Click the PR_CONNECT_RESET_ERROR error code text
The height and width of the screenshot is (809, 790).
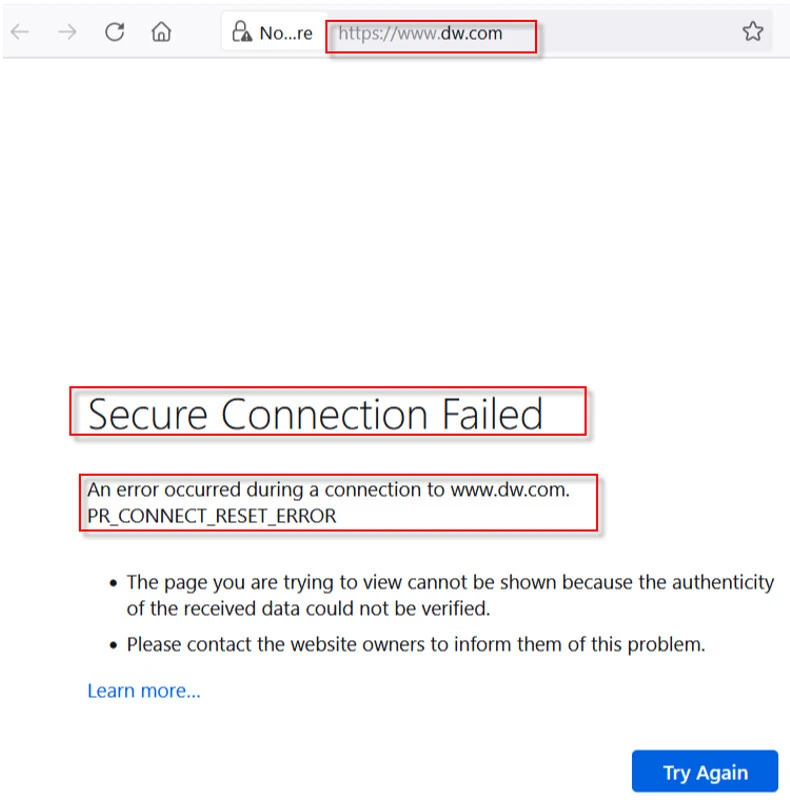[x=212, y=516]
